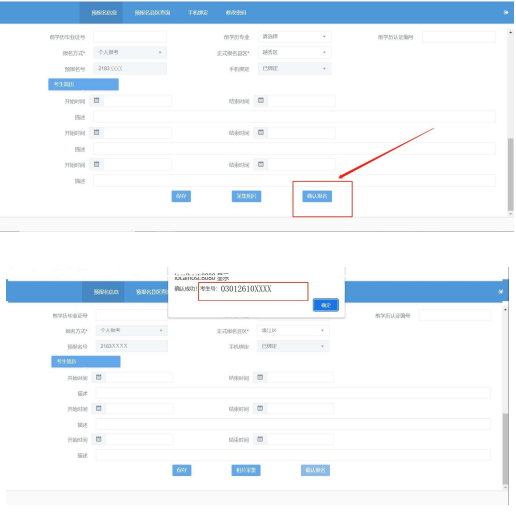Switch to the 修改密码 tab in the upper header
This screenshot has width=516, height=512.
pos(236,13)
